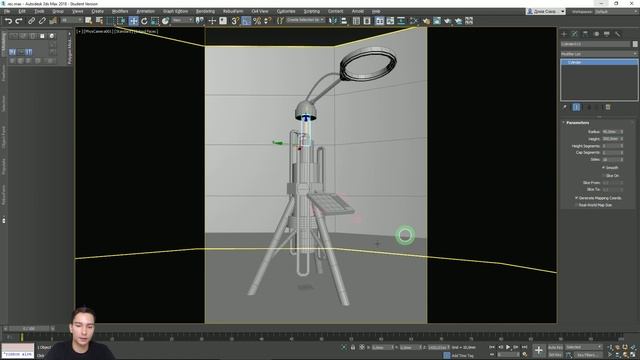640x360 pixels.
Task: Open the Create Selection Set dropdown
Action: [305, 20]
